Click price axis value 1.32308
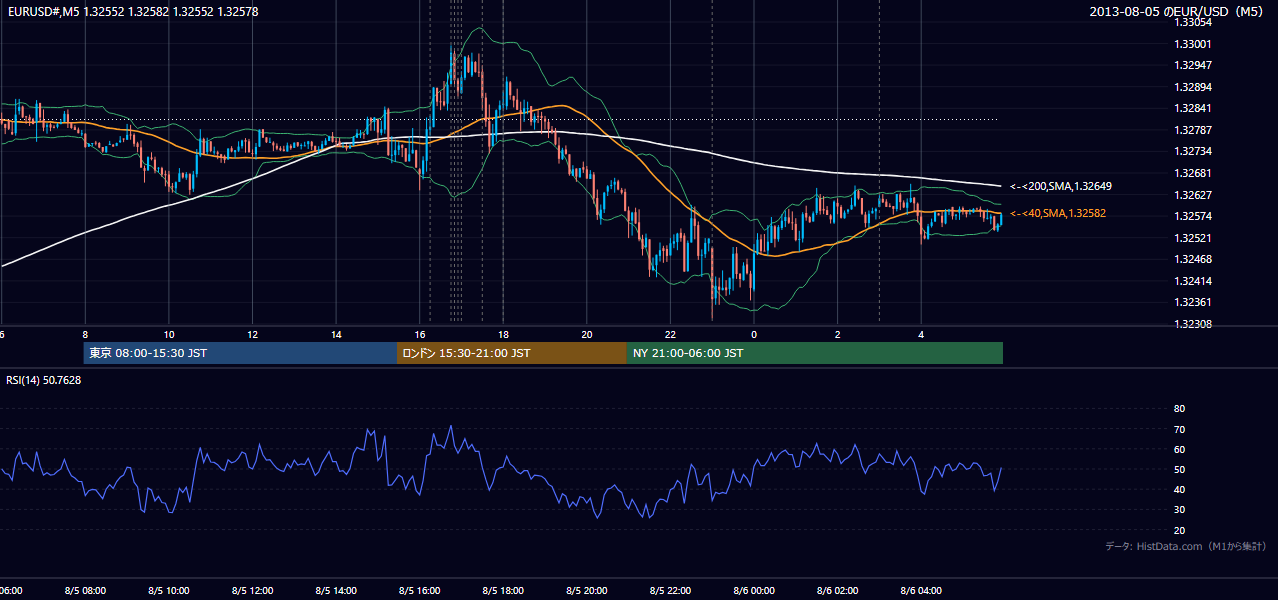The height and width of the screenshot is (600, 1278). 1192,324
